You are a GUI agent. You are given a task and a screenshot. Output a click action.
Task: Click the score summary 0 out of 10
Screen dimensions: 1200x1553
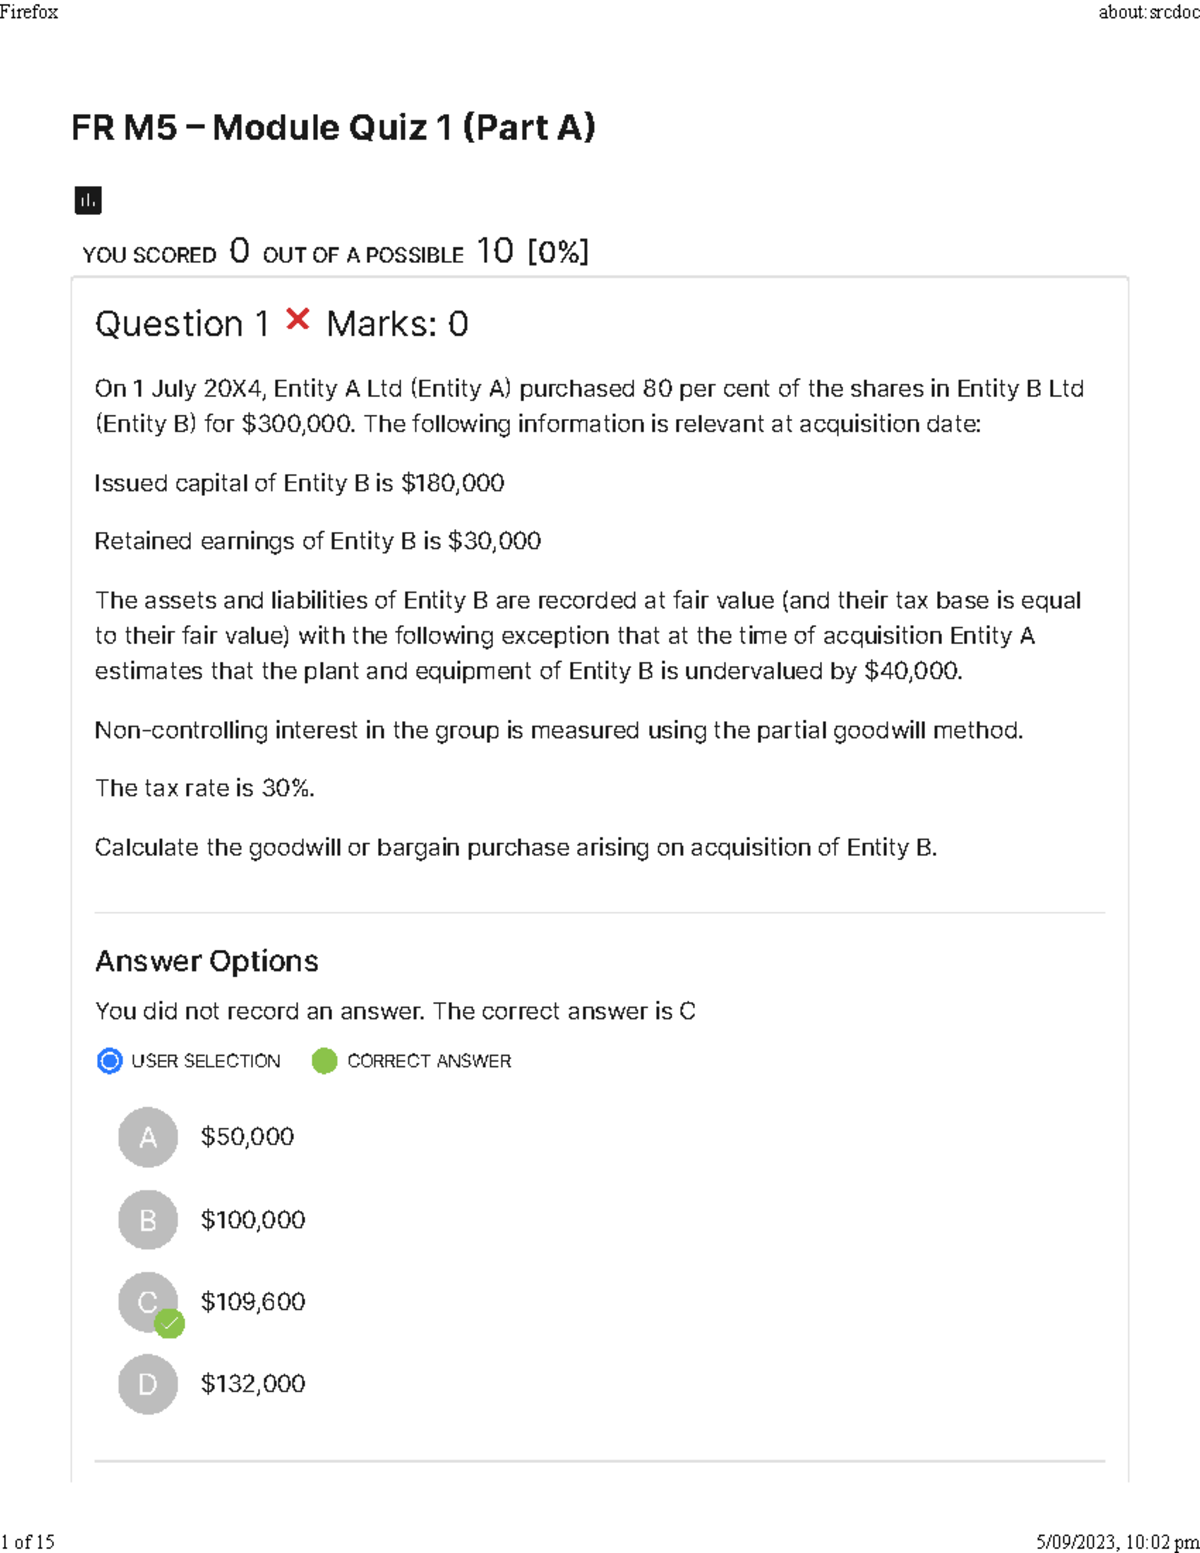[335, 252]
